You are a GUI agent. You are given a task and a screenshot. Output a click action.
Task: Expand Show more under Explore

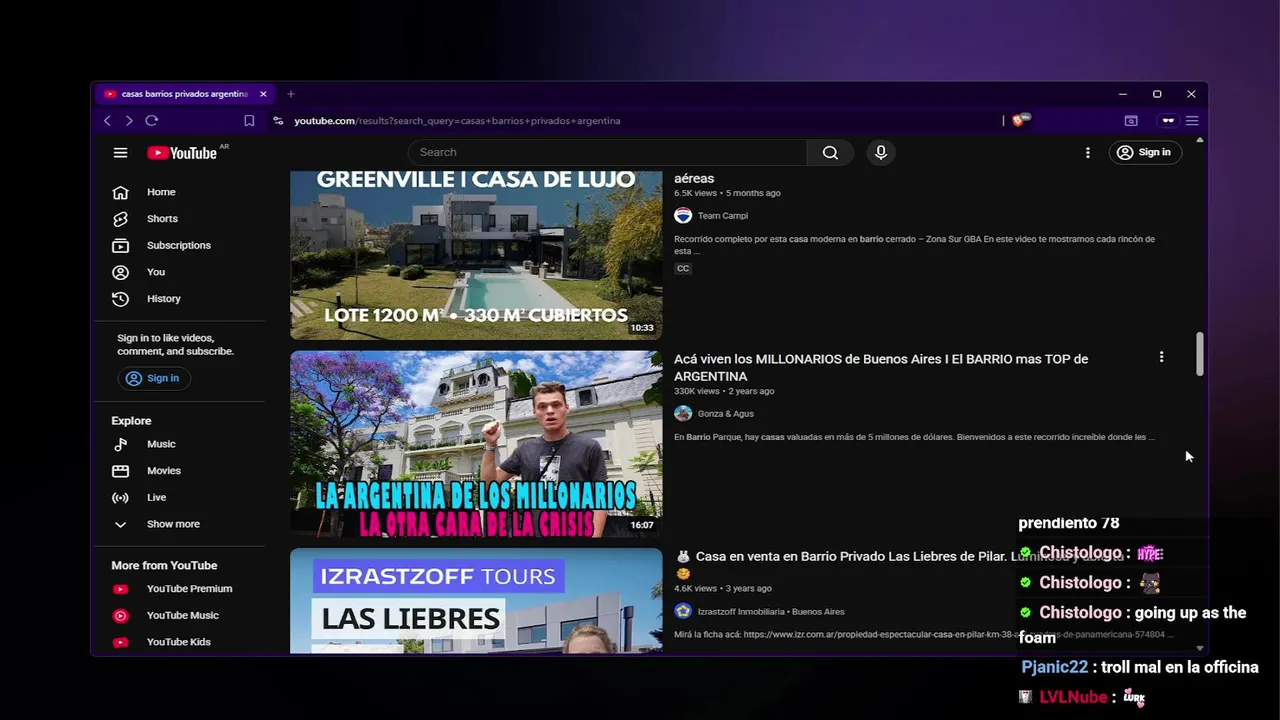pyautogui.click(x=180, y=524)
